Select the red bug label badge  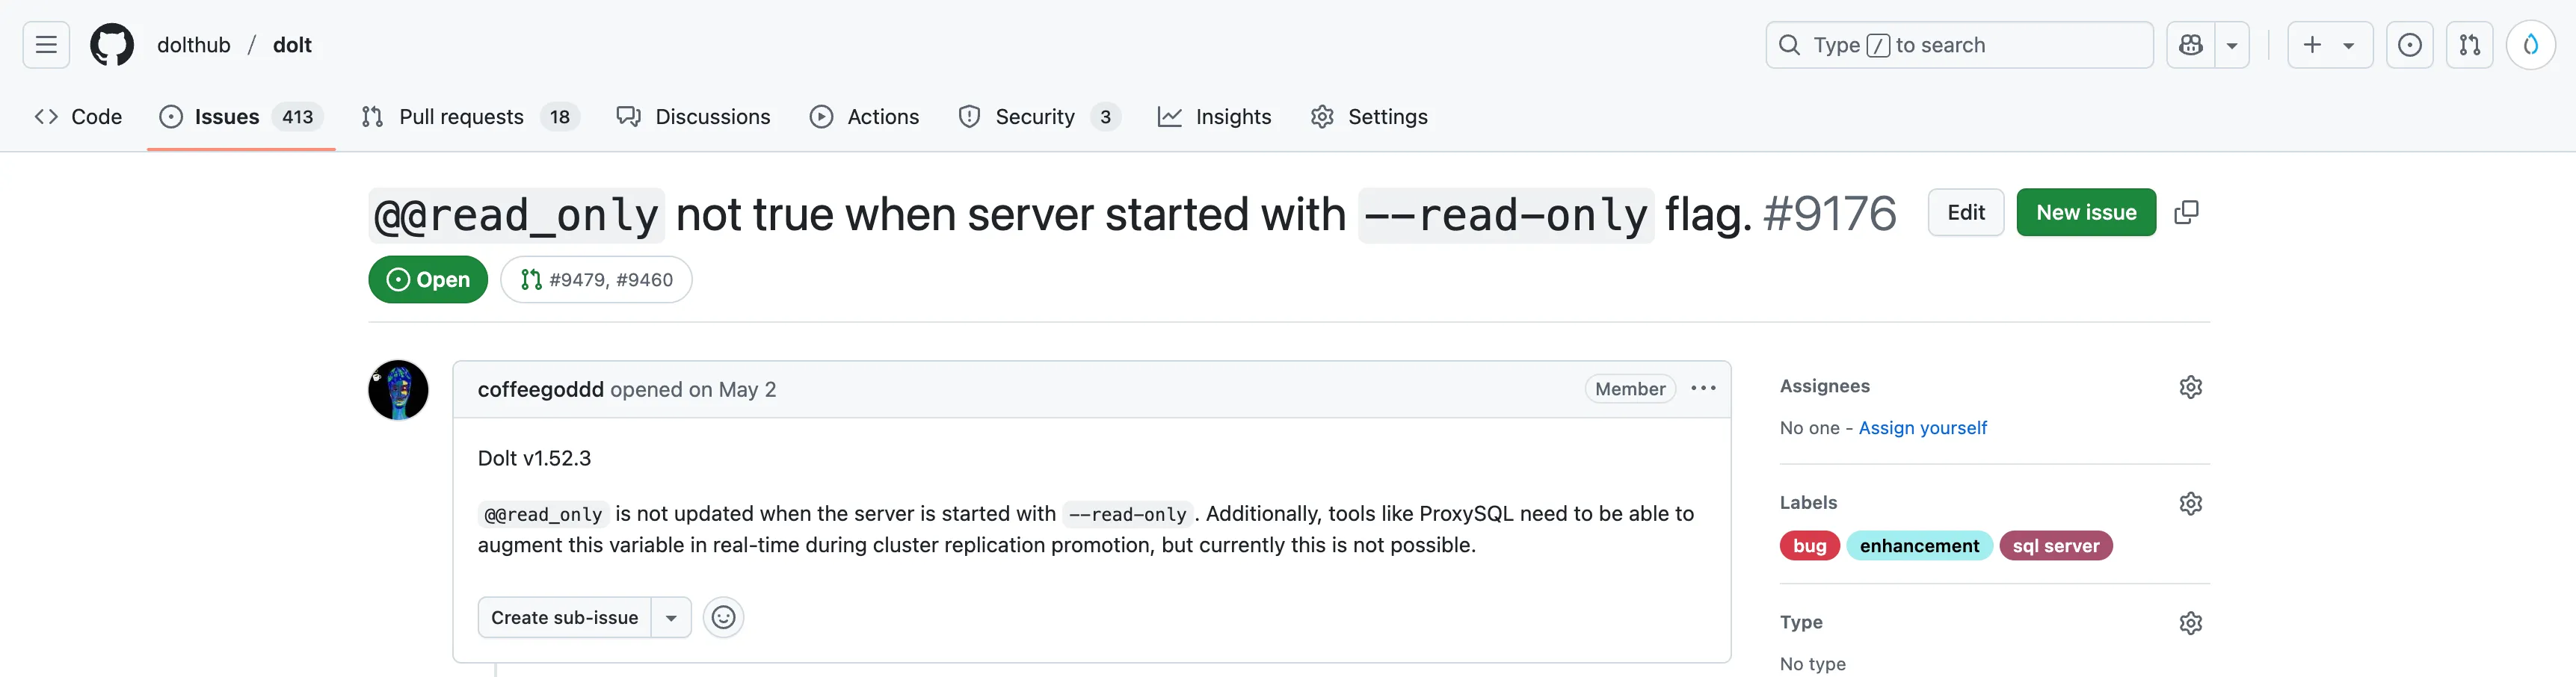click(1809, 545)
